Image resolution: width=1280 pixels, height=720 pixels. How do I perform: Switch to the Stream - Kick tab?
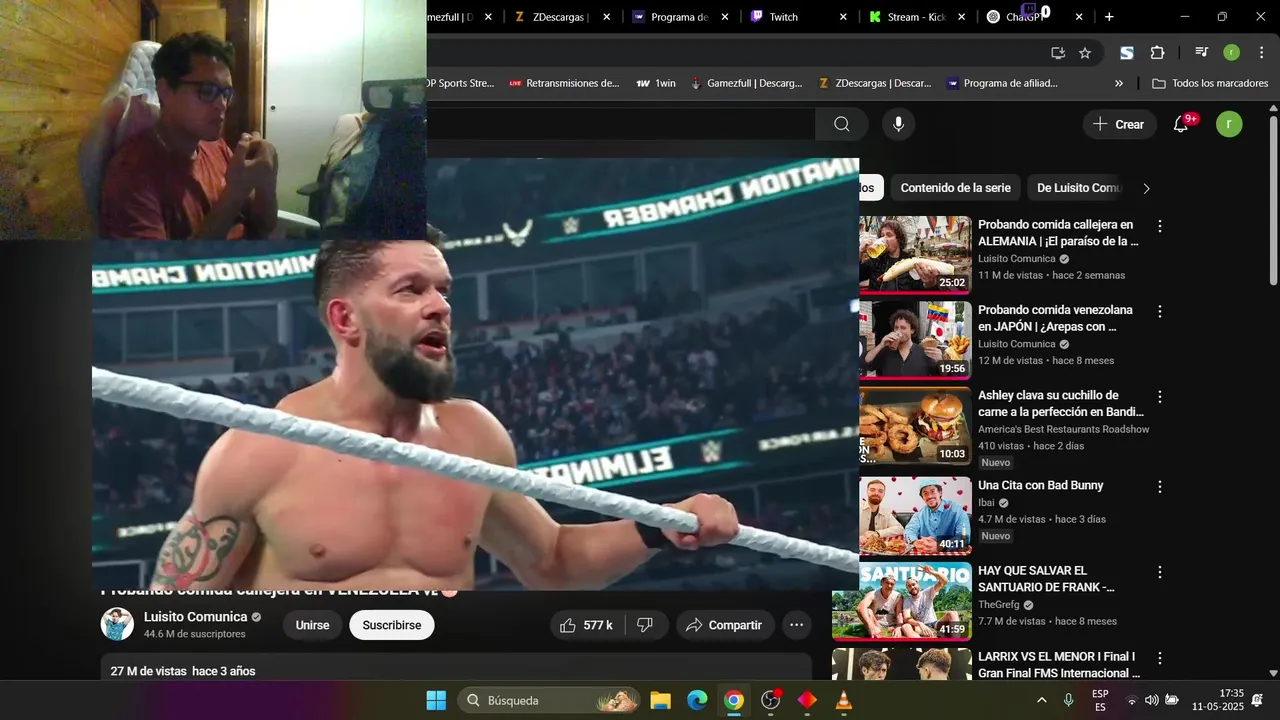point(917,17)
